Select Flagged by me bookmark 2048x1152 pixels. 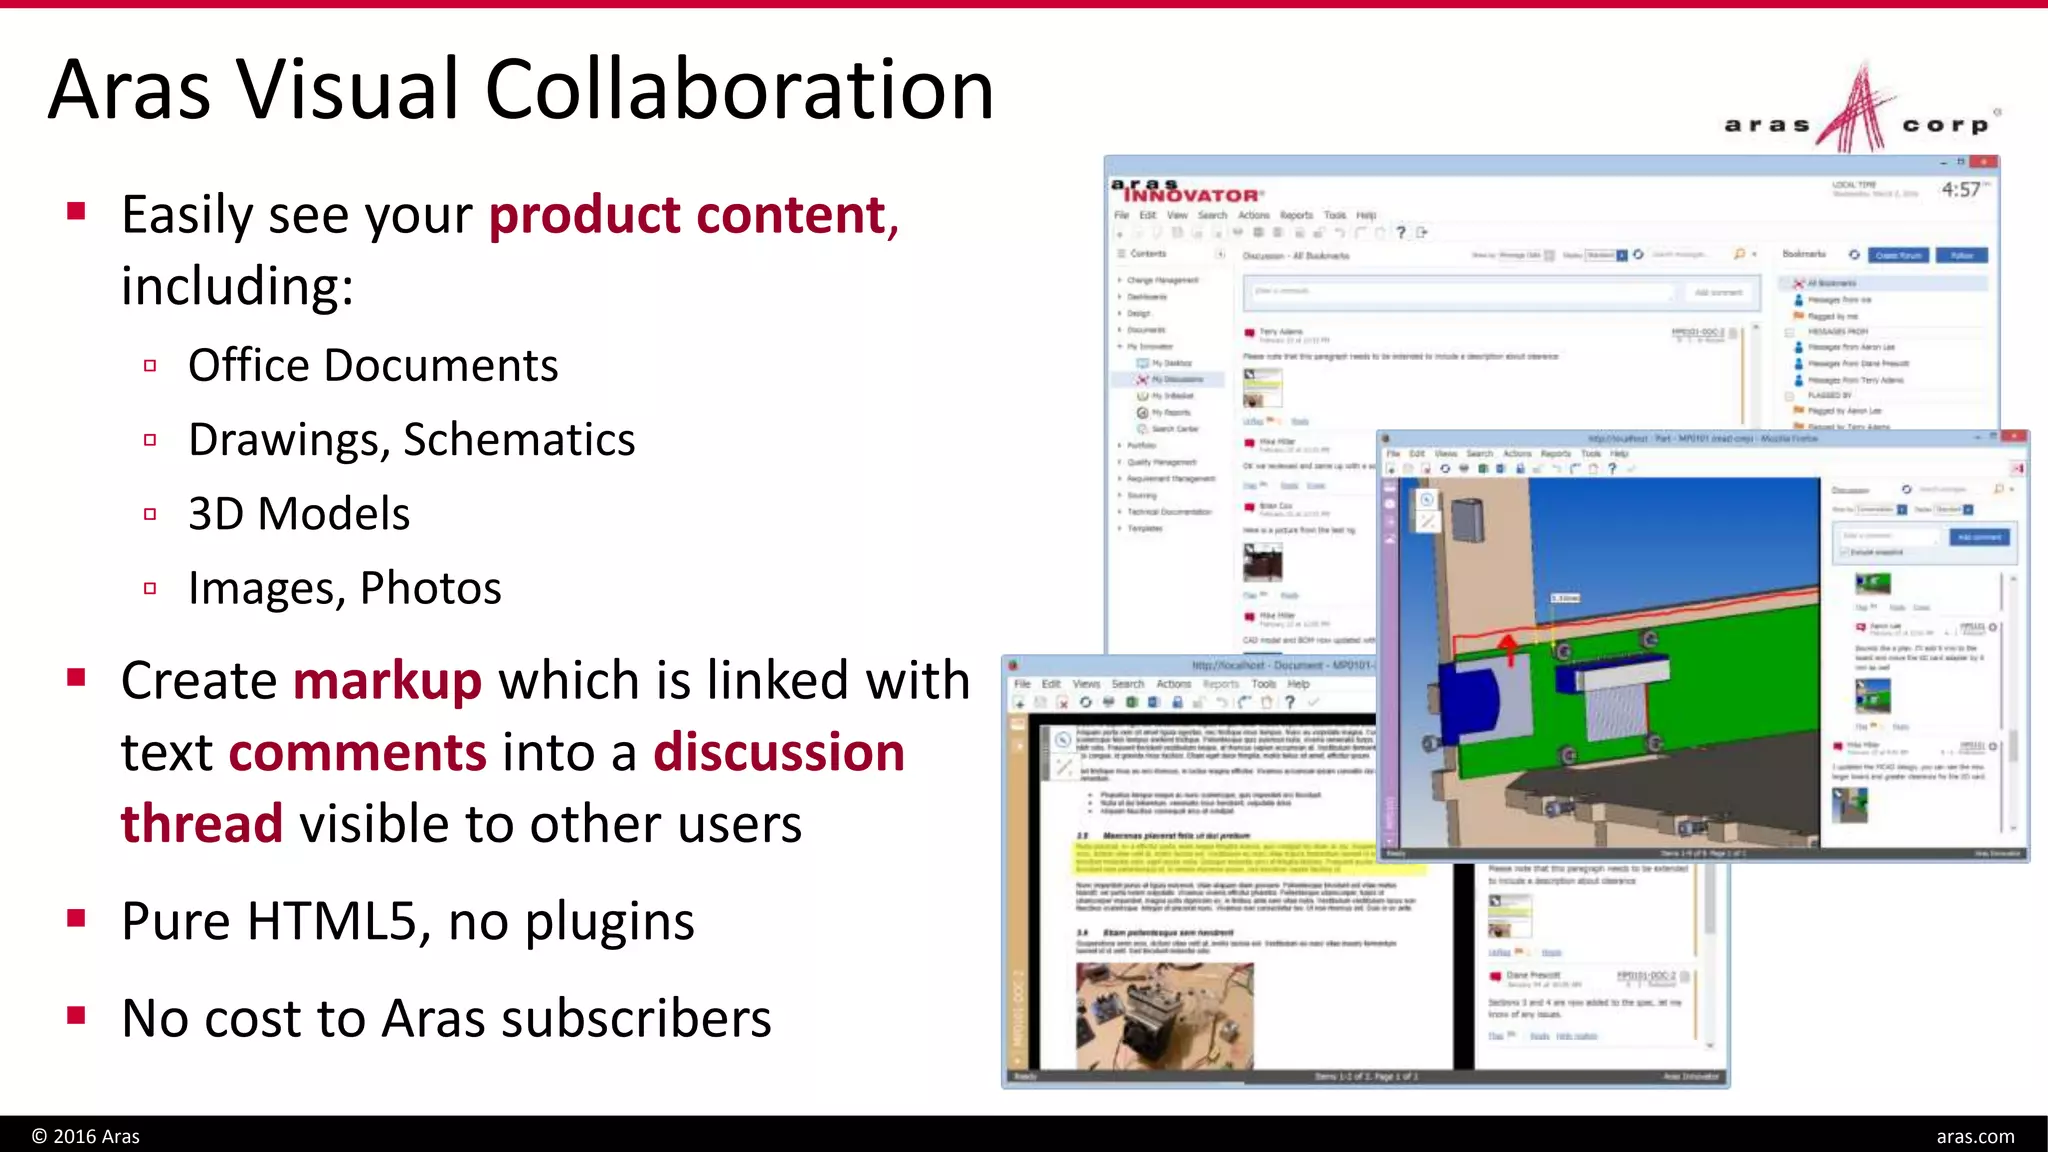point(1826,316)
